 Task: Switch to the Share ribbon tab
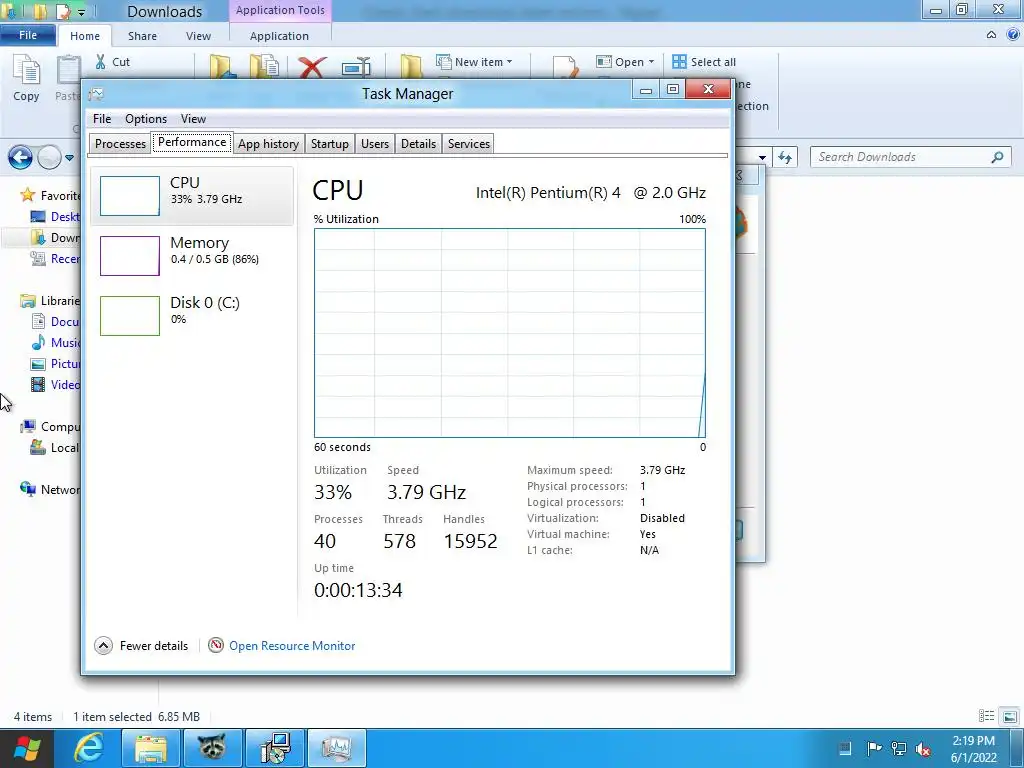(142, 36)
